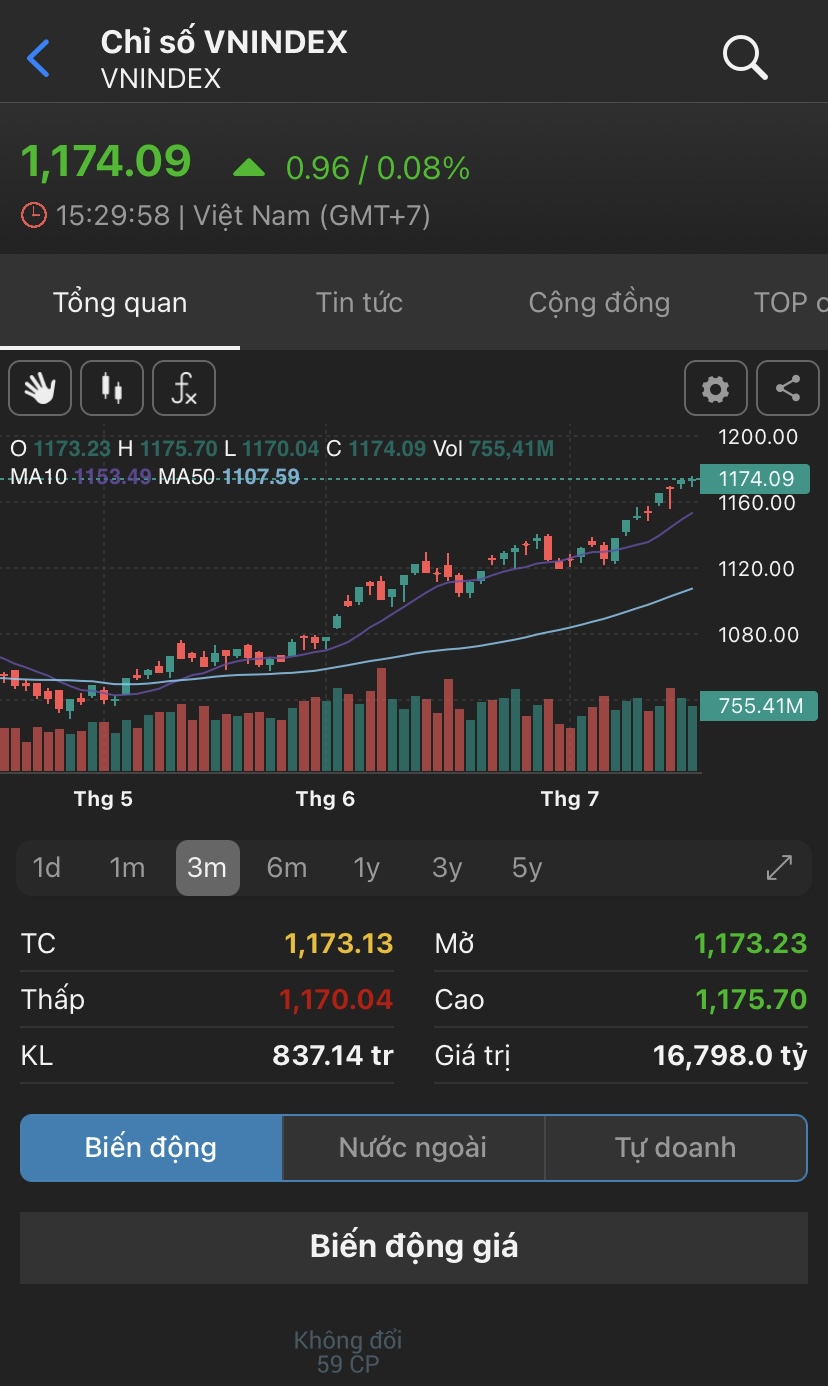828x1386 pixels.
Task: Select the Nước ngoài segment
Action: (x=413, y=1148)
